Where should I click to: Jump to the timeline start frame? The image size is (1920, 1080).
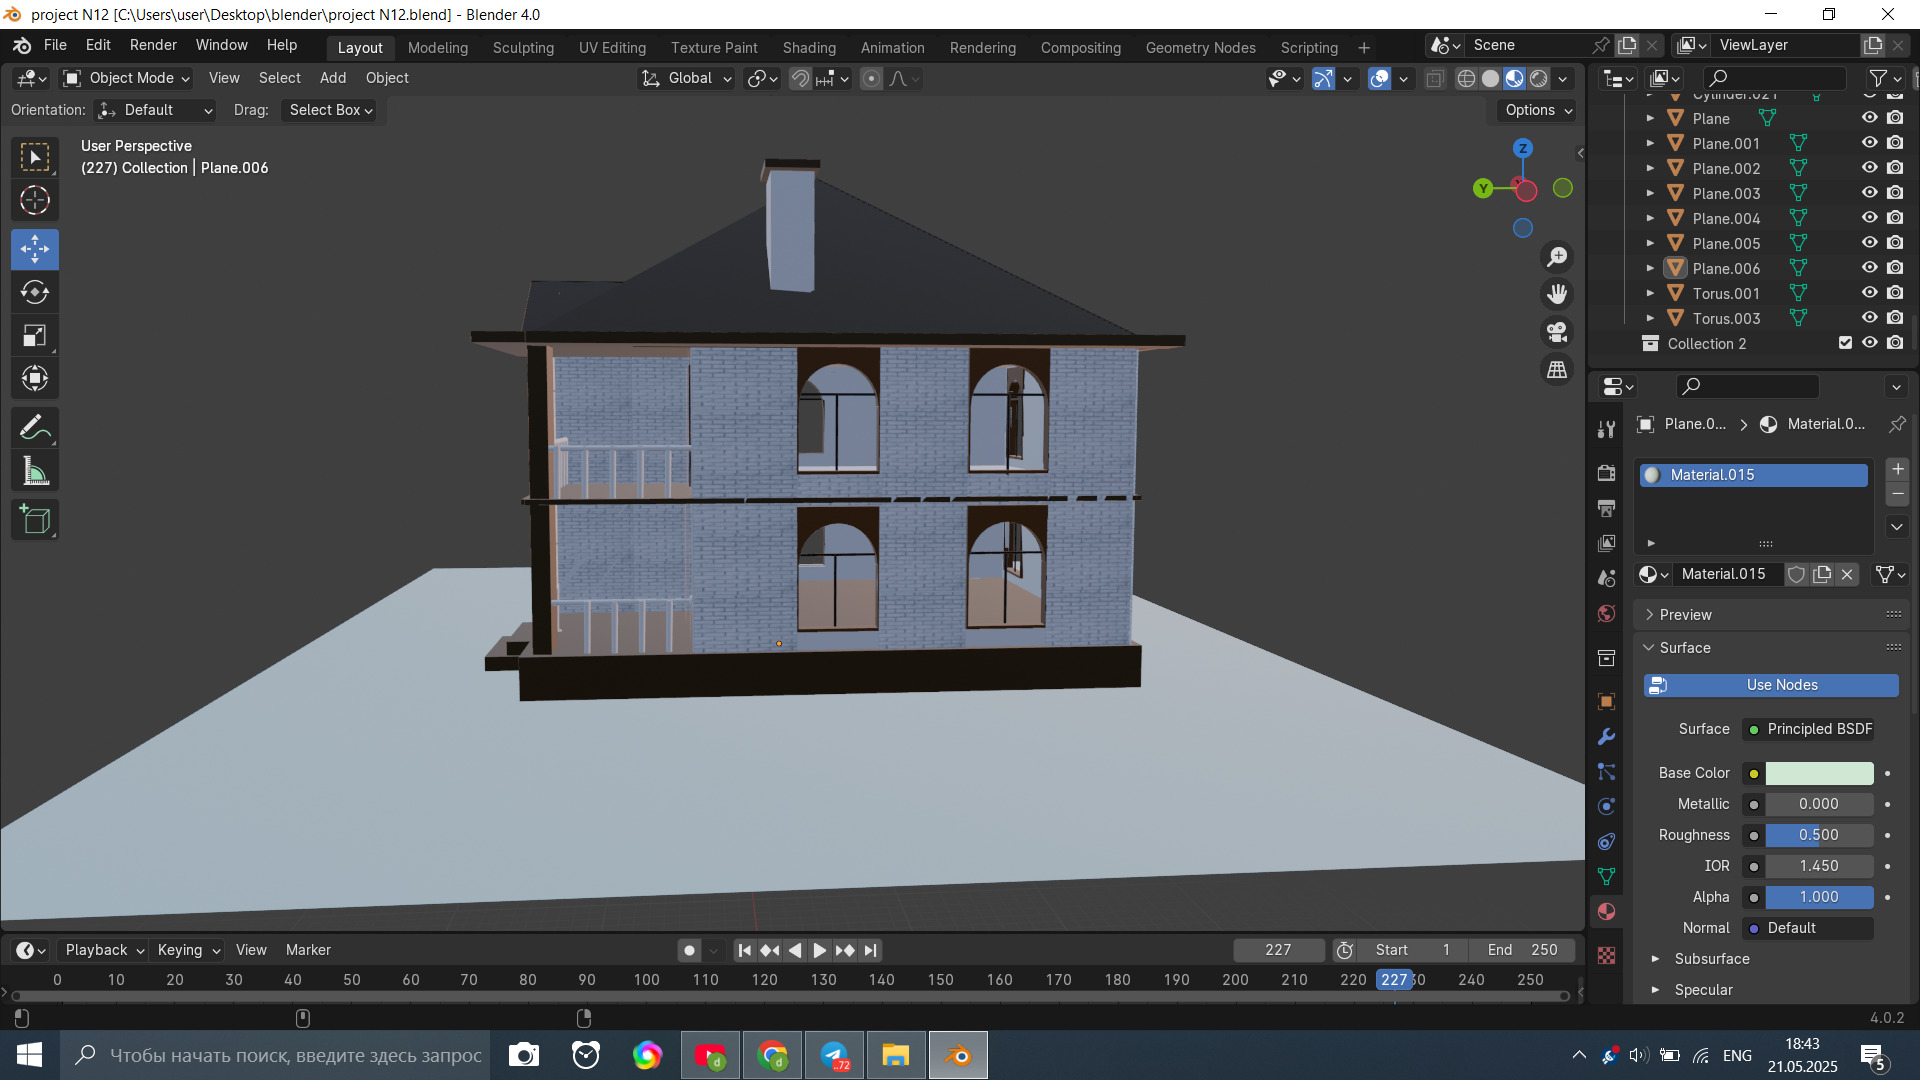tap(744, 950)
